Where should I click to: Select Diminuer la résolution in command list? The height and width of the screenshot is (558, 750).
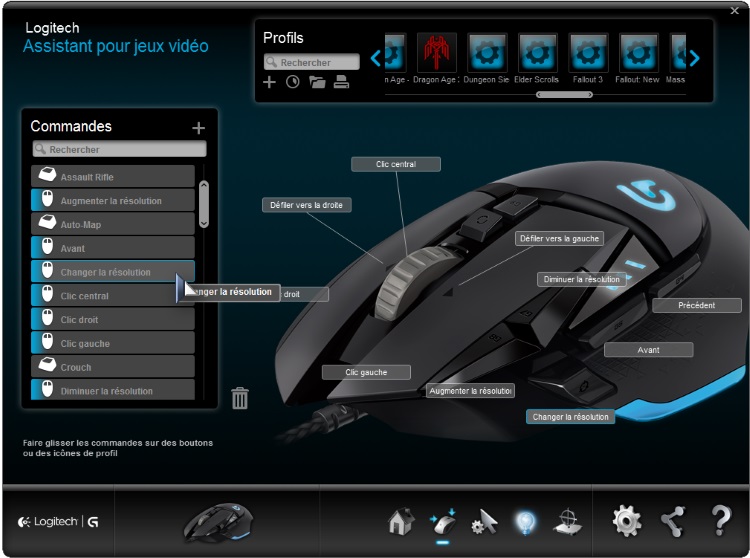tap(113, 390)
